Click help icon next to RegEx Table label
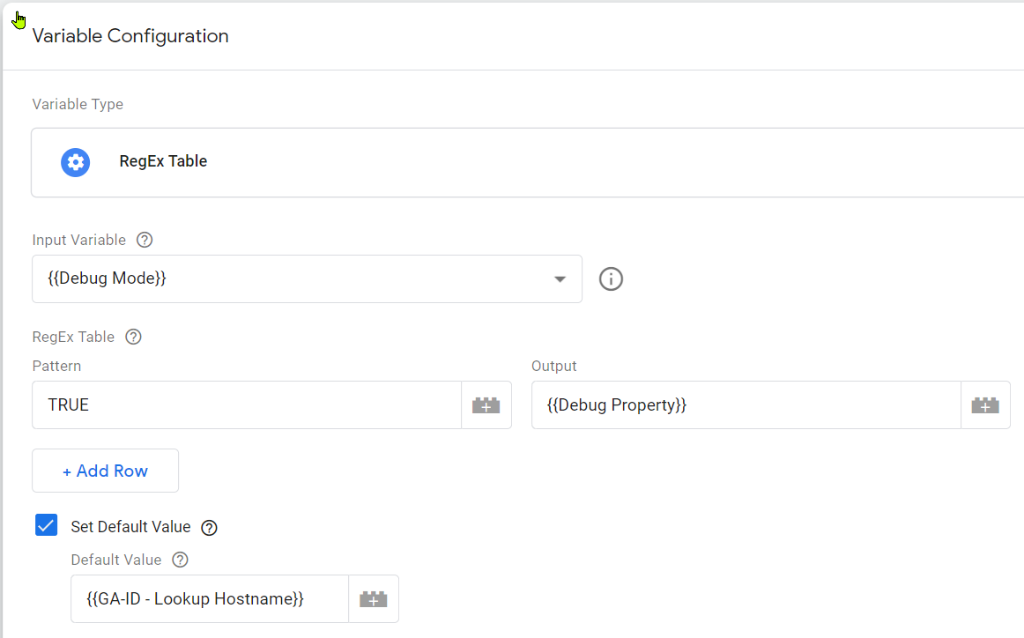This screenshot has height=638, width=1024. click(133, 337)
